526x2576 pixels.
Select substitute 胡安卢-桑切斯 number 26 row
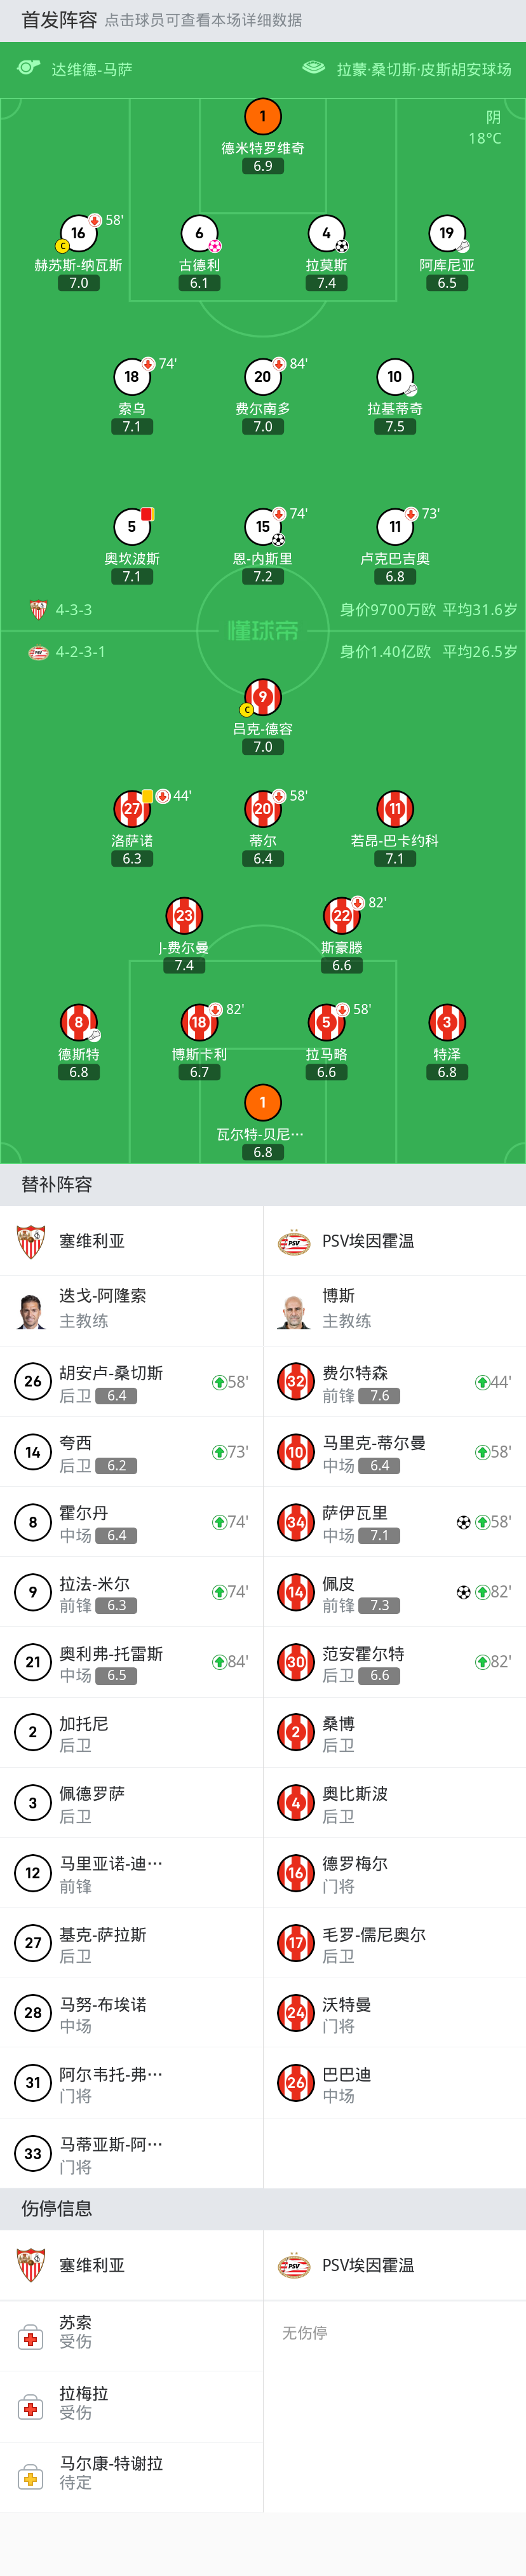(x=131, y=1382)
